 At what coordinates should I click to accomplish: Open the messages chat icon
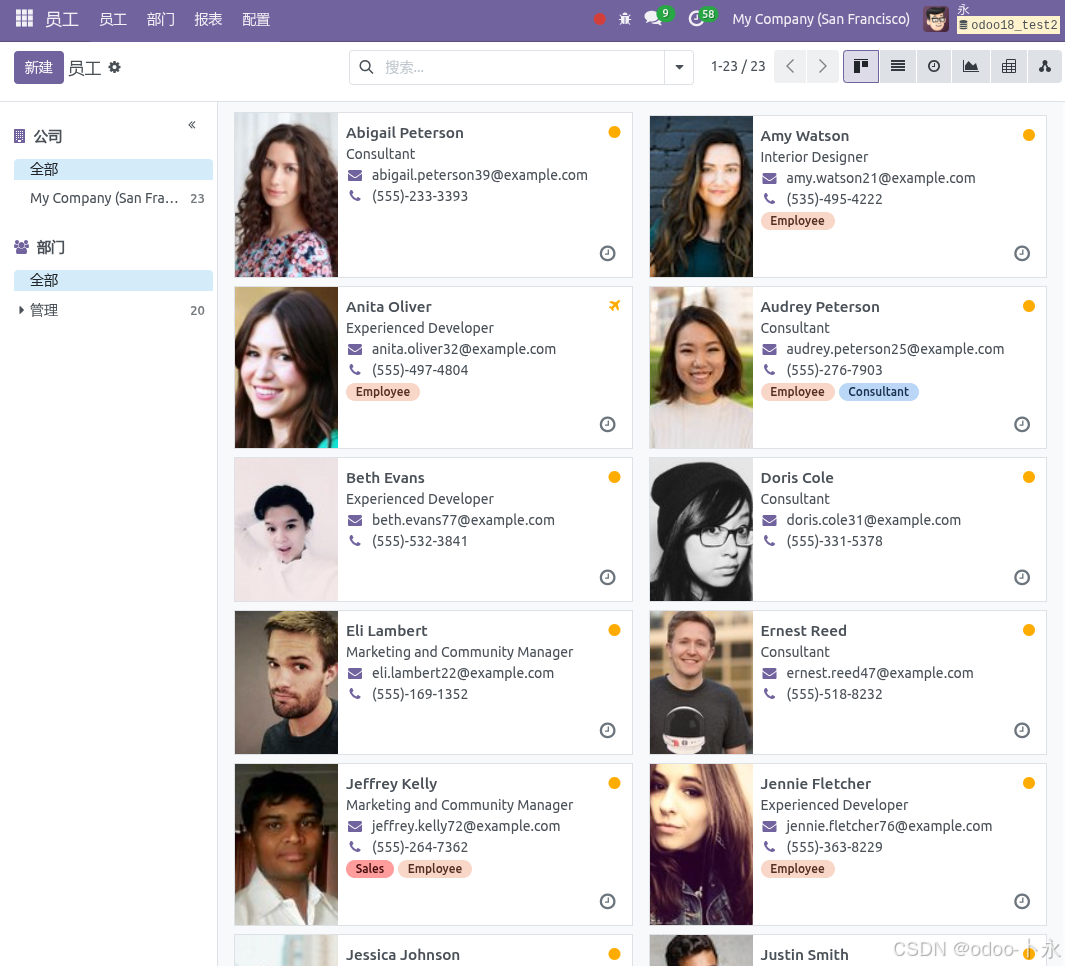pyautogui.click(x=653, y=18)
